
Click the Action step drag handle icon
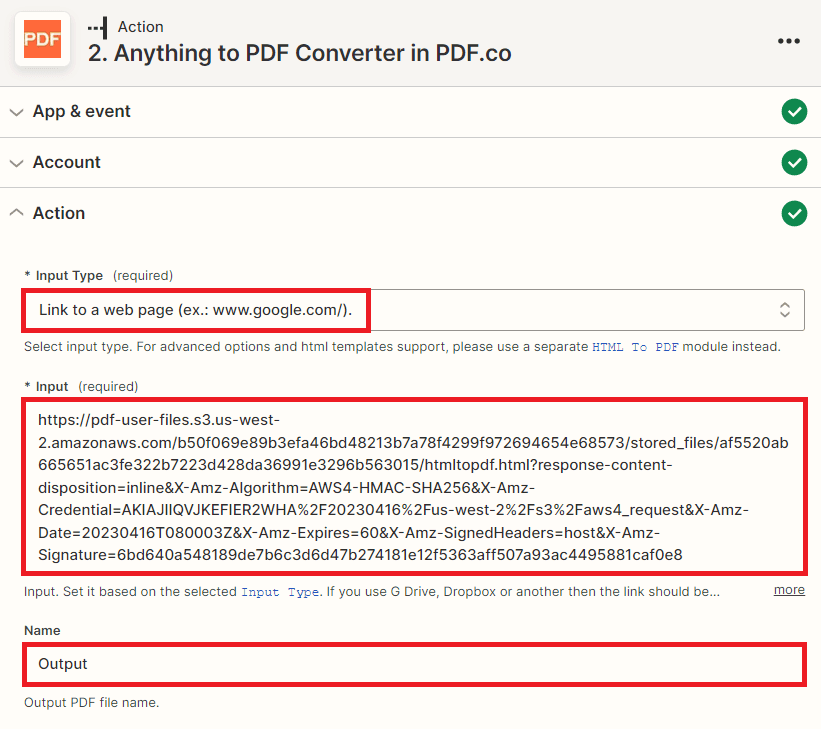[96, 27]
